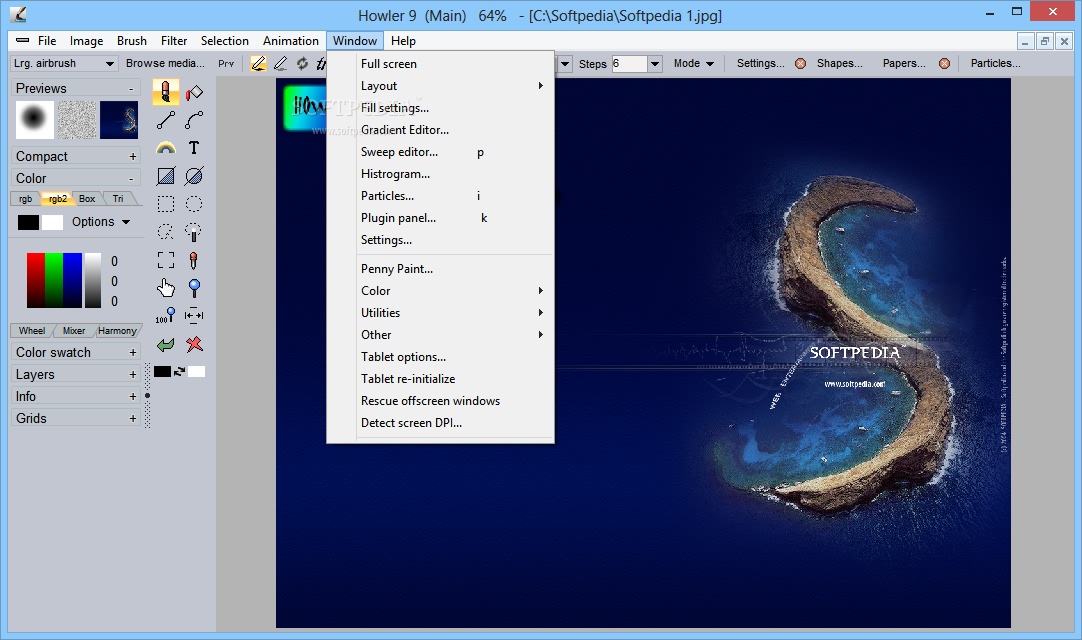Viewport: 1082px width, 640px height.
Task: Click the fit-to-window arrows icon
Action: (194, 316)
